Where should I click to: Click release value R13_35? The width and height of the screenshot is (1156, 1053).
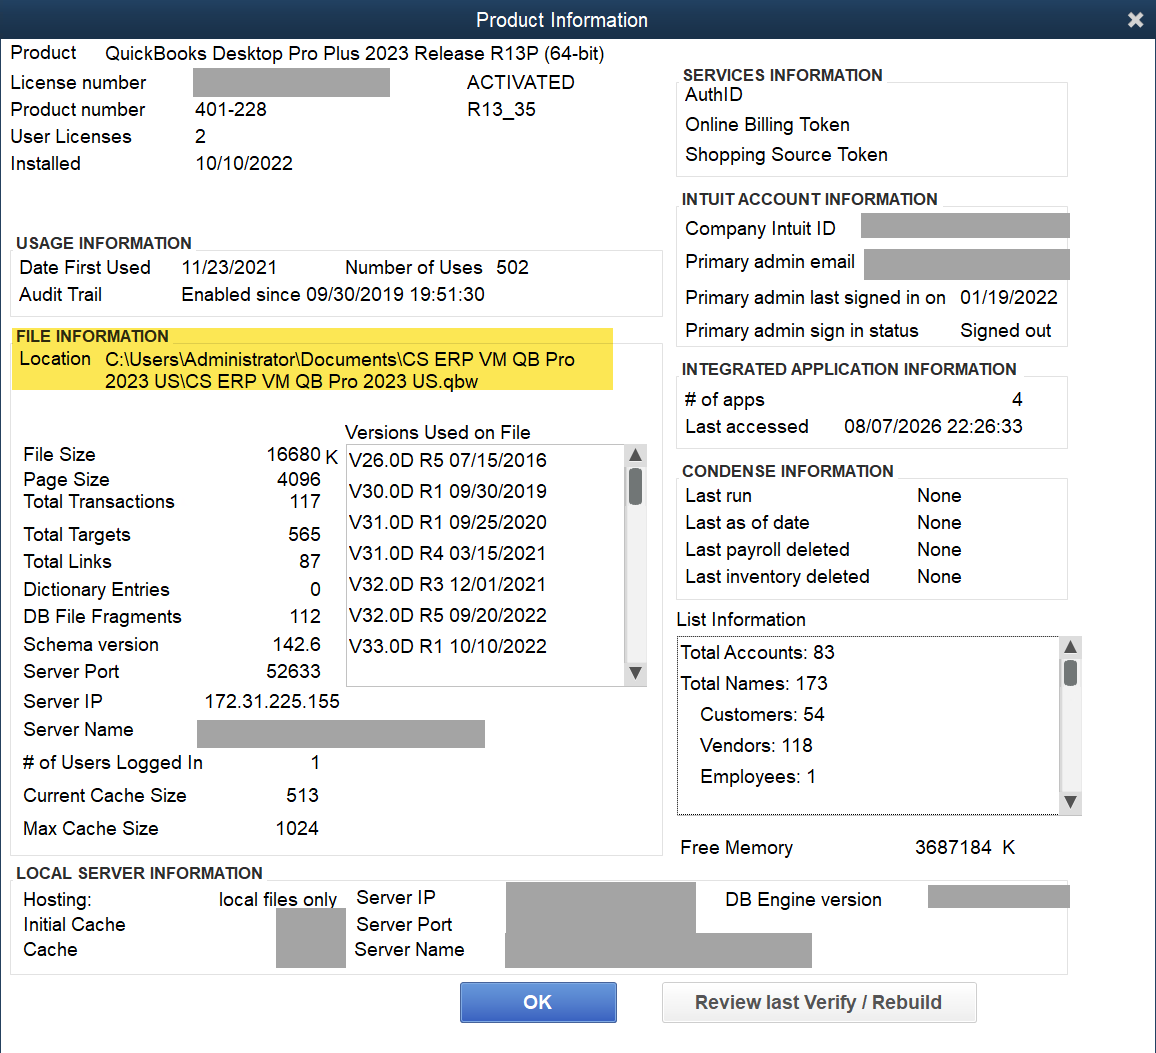tap(501, 109)
